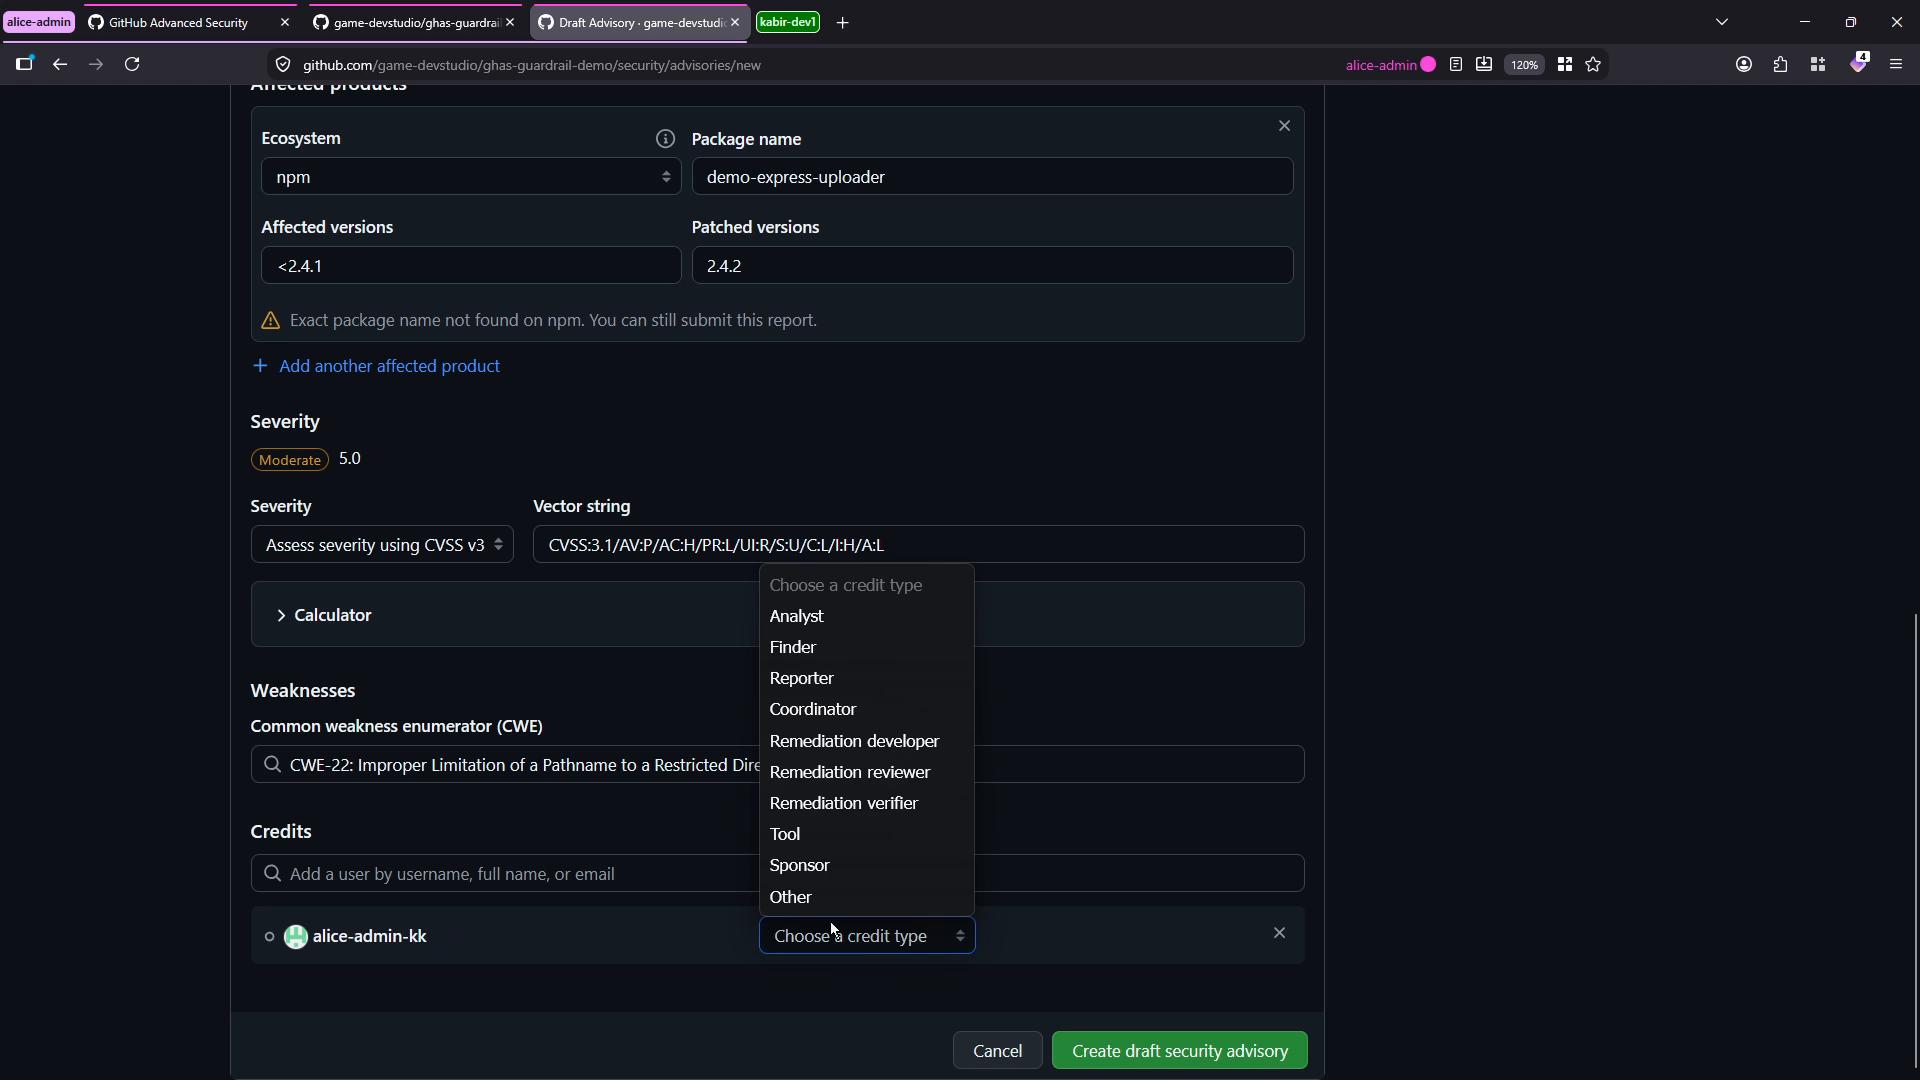
Task: Bookmark this page with star icon
Action: 1594,65
